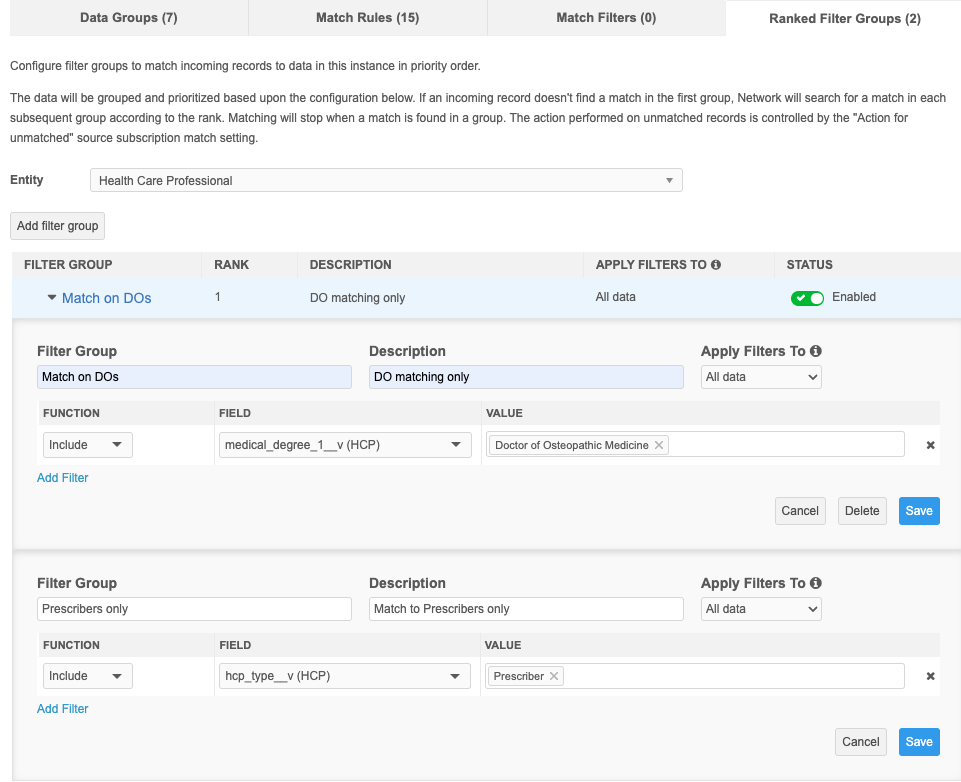961x782 pixels.
Task: Click info icon in Apply Filters To column header
Action: [x=716, y=265]
